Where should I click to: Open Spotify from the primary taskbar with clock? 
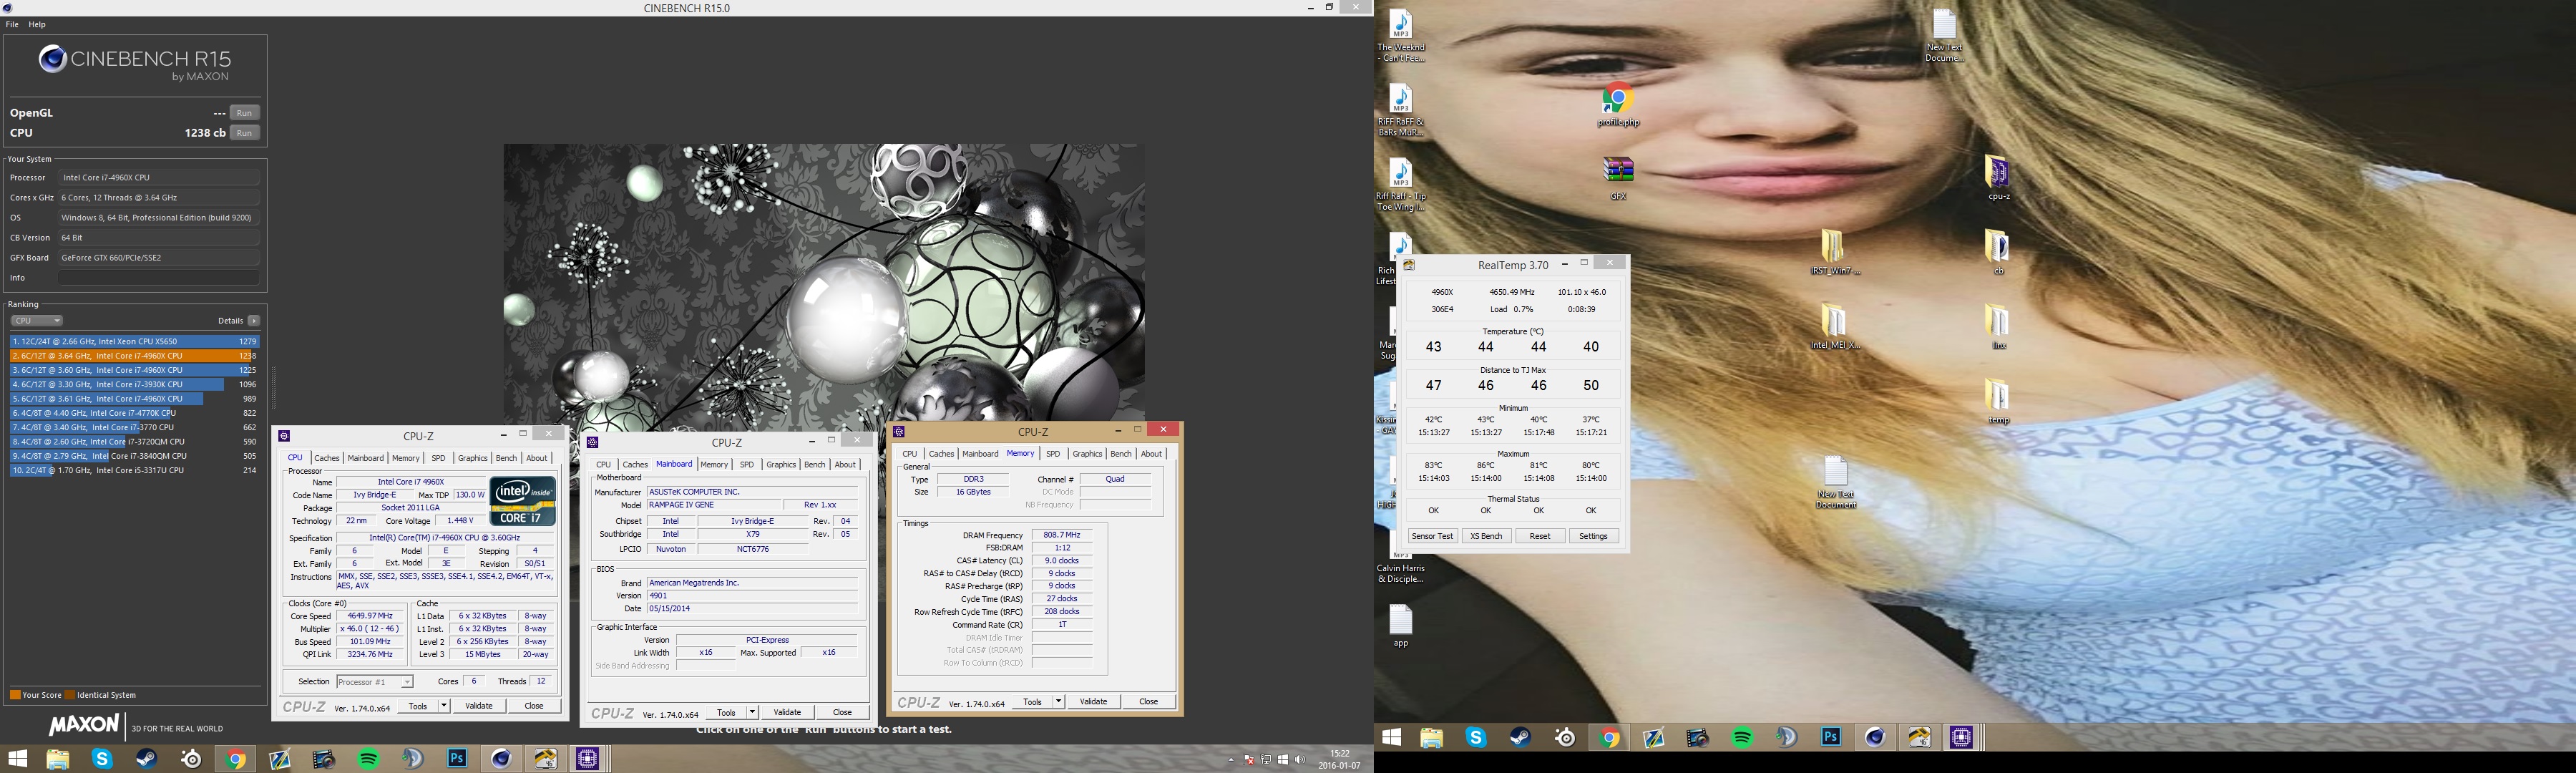point(368,759)
